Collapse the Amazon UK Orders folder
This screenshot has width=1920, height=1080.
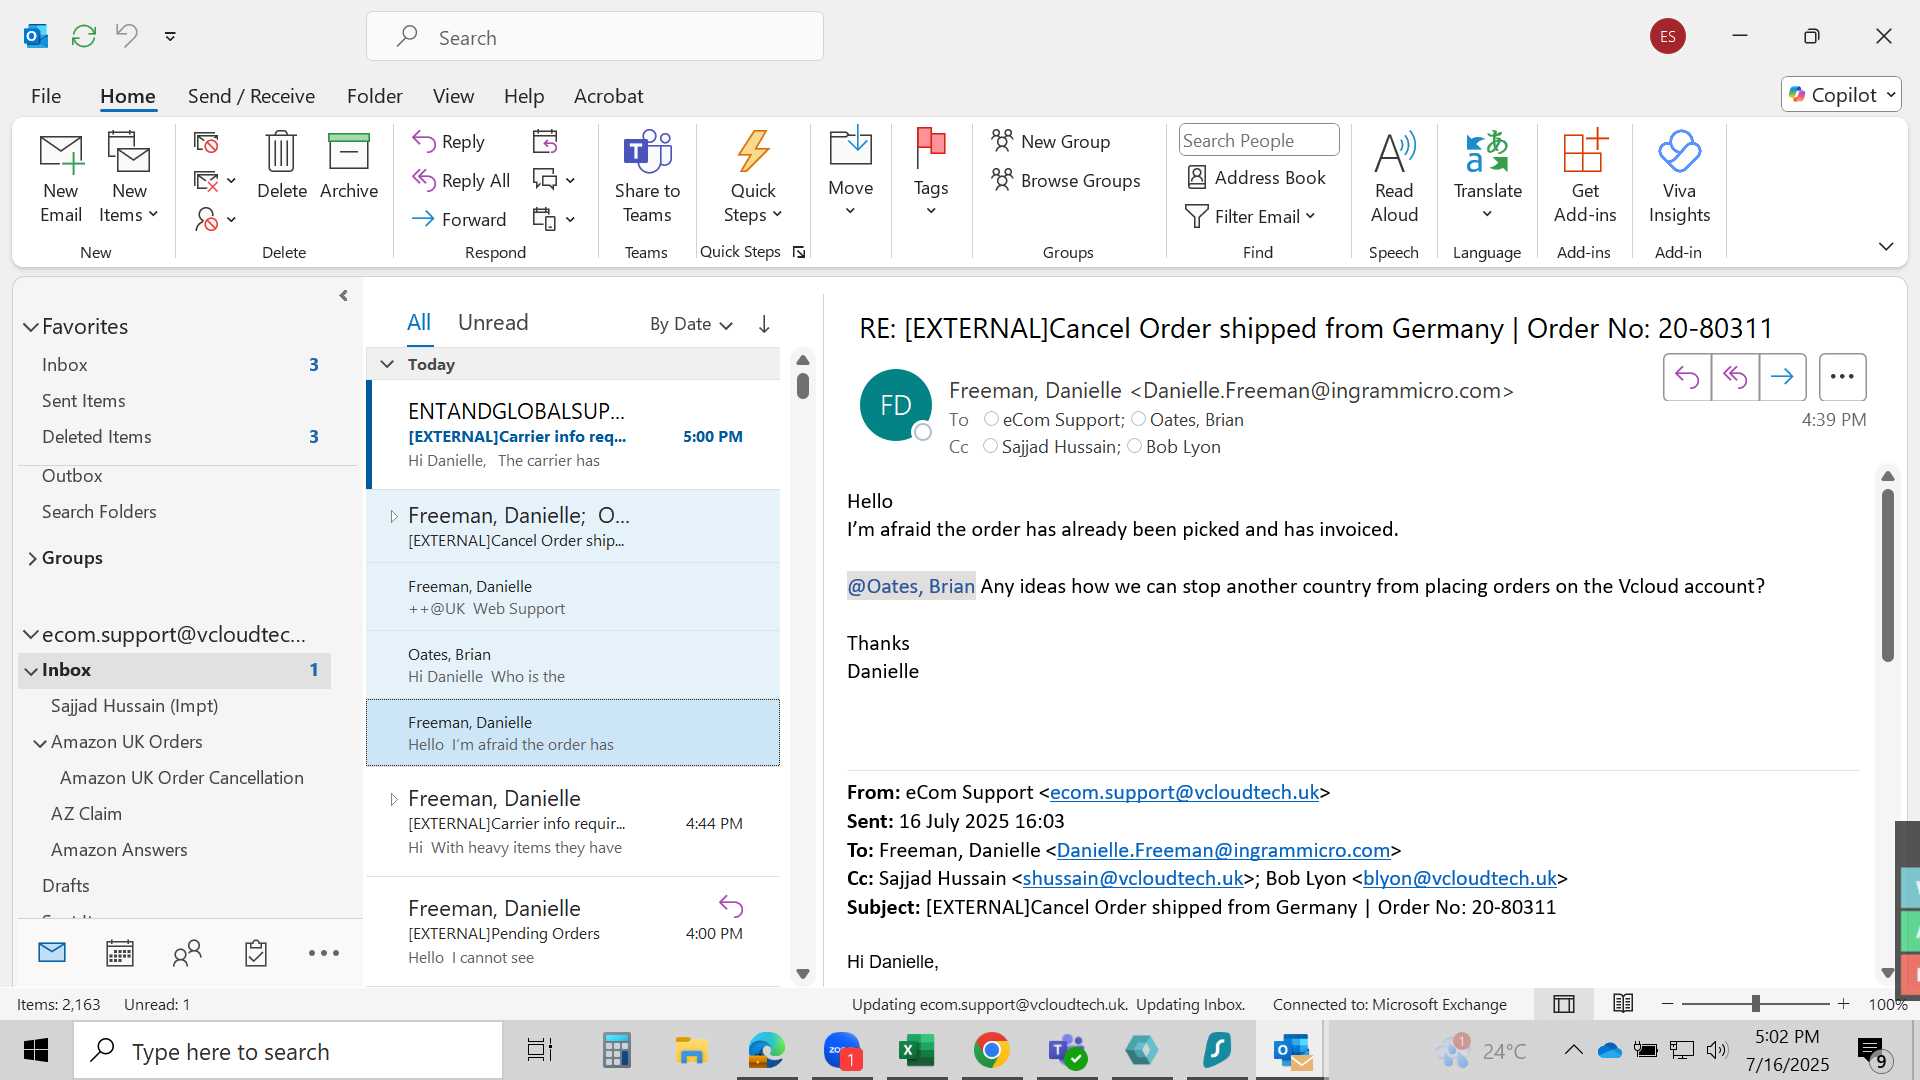tap(40, 743)
